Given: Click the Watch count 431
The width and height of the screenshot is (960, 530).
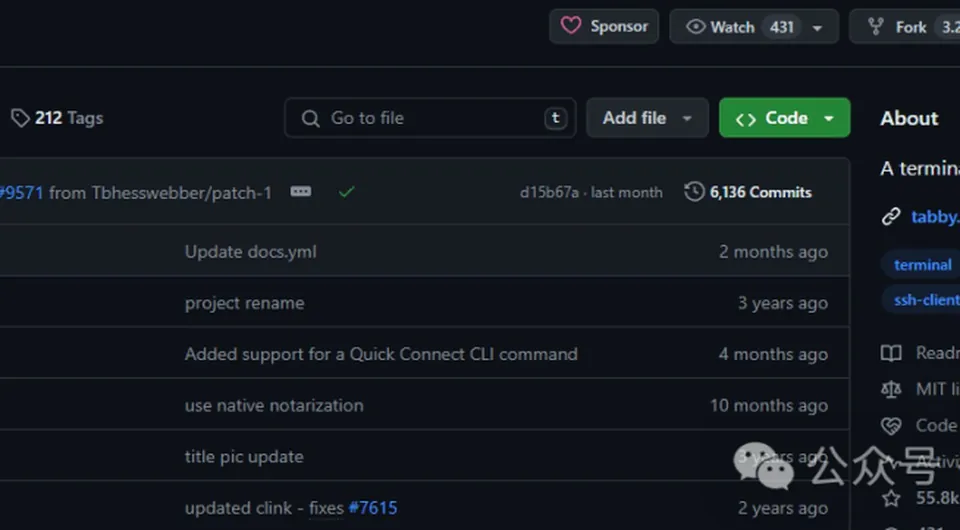Looking at the screenshot, I should 782,27.
